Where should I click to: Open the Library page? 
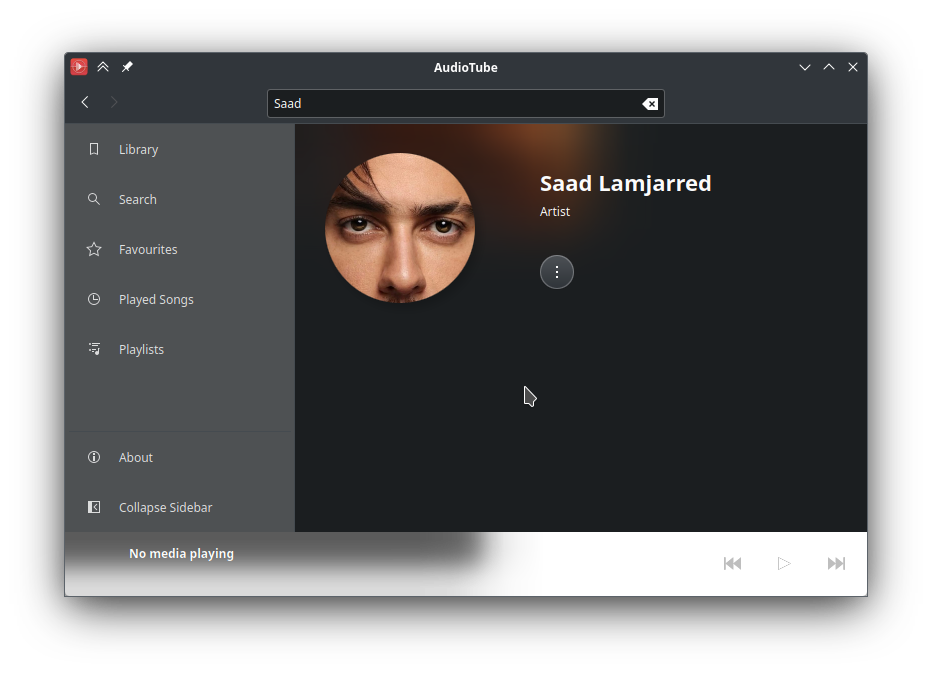coord(180,149)
